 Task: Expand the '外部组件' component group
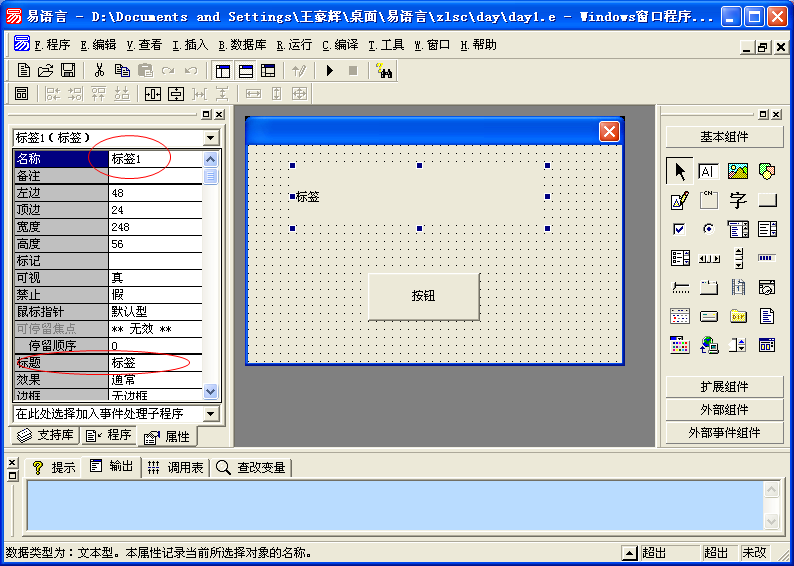pos(724,410)
